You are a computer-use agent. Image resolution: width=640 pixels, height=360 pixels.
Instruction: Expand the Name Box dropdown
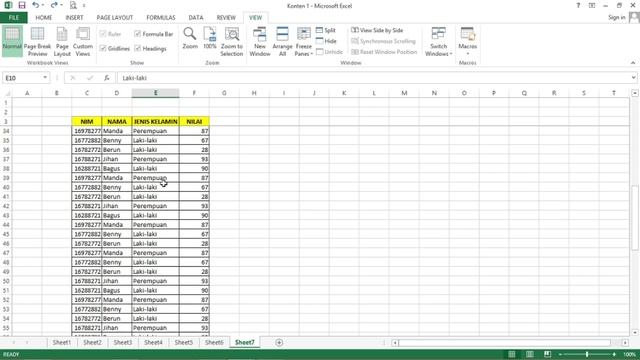(45, 78)
